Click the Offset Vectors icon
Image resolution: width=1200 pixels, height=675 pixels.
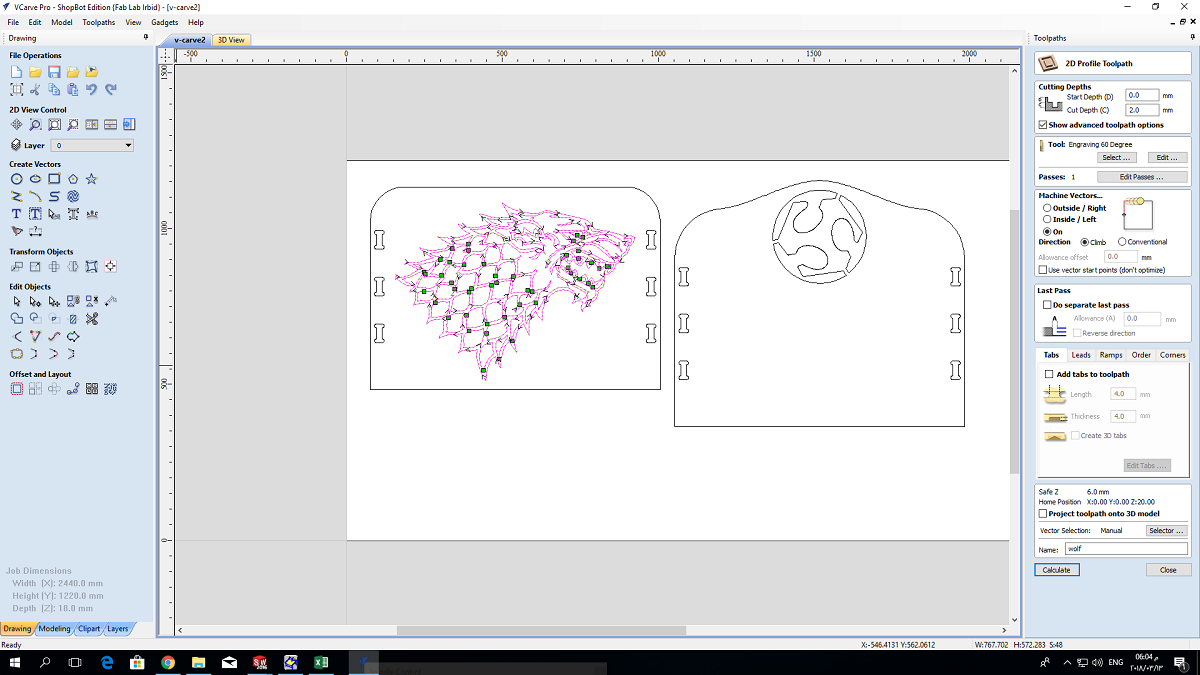(x=16, y=389)
